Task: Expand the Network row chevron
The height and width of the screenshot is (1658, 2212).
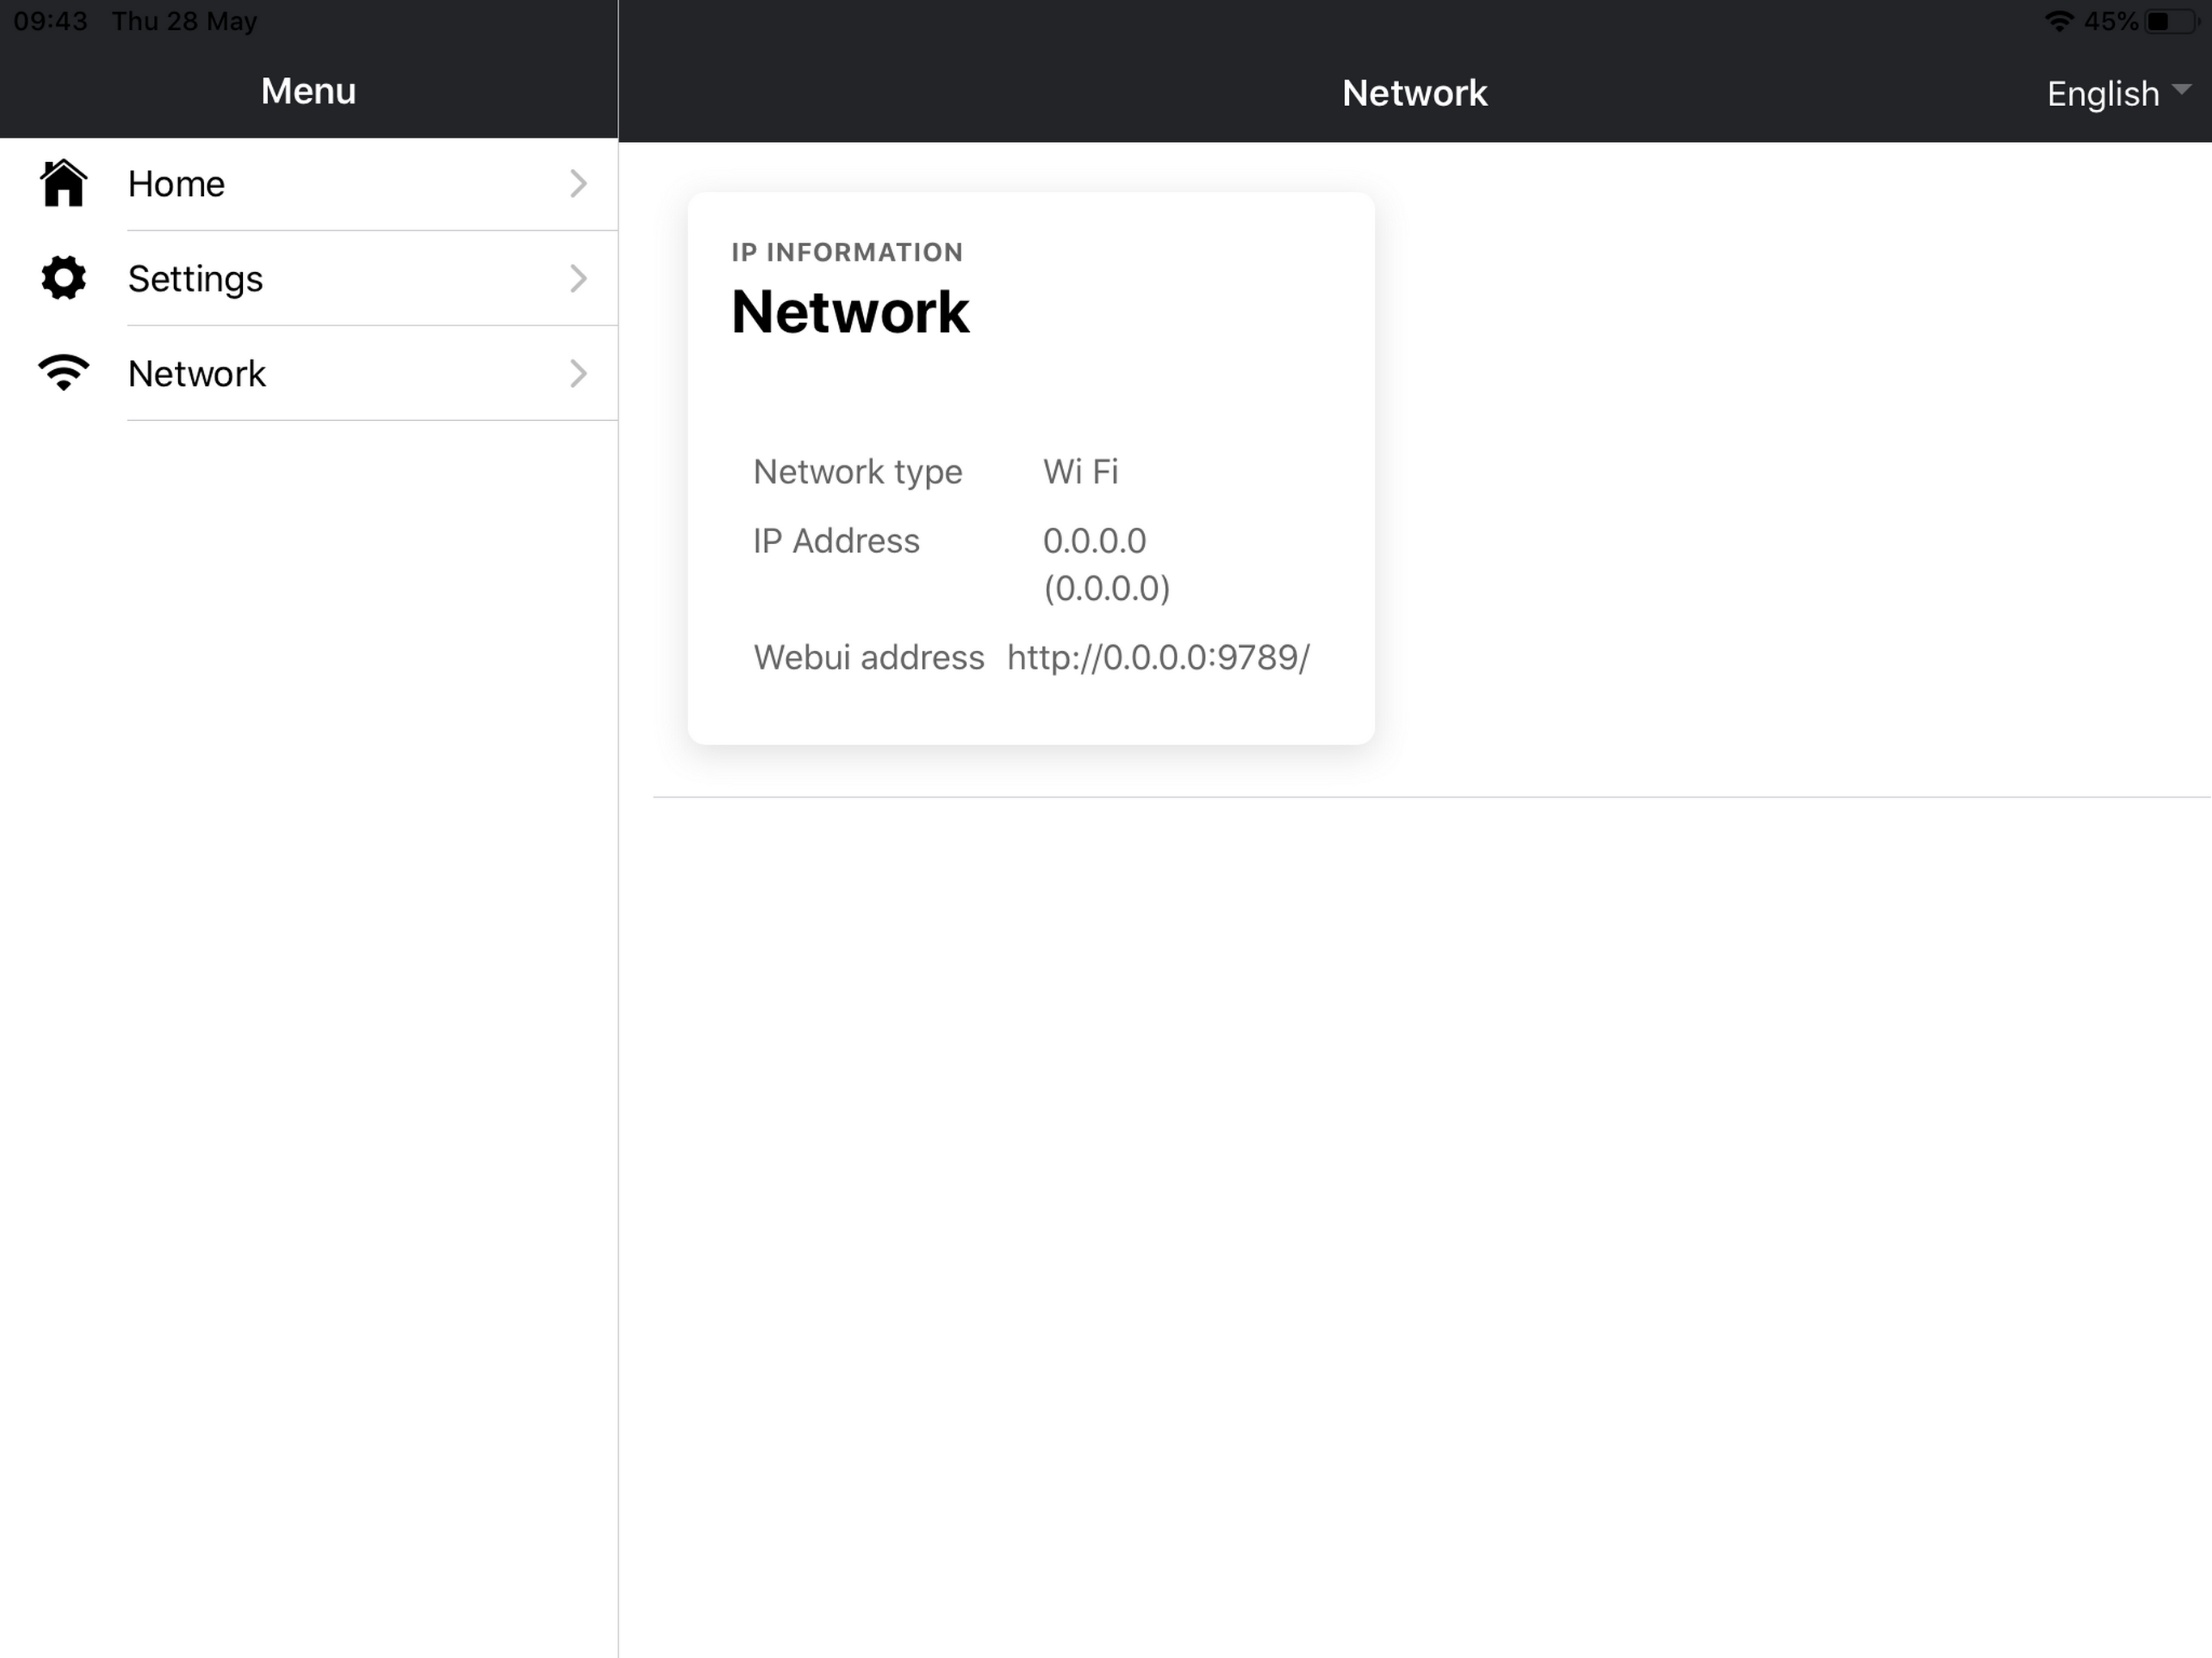Action: point(579,373)
